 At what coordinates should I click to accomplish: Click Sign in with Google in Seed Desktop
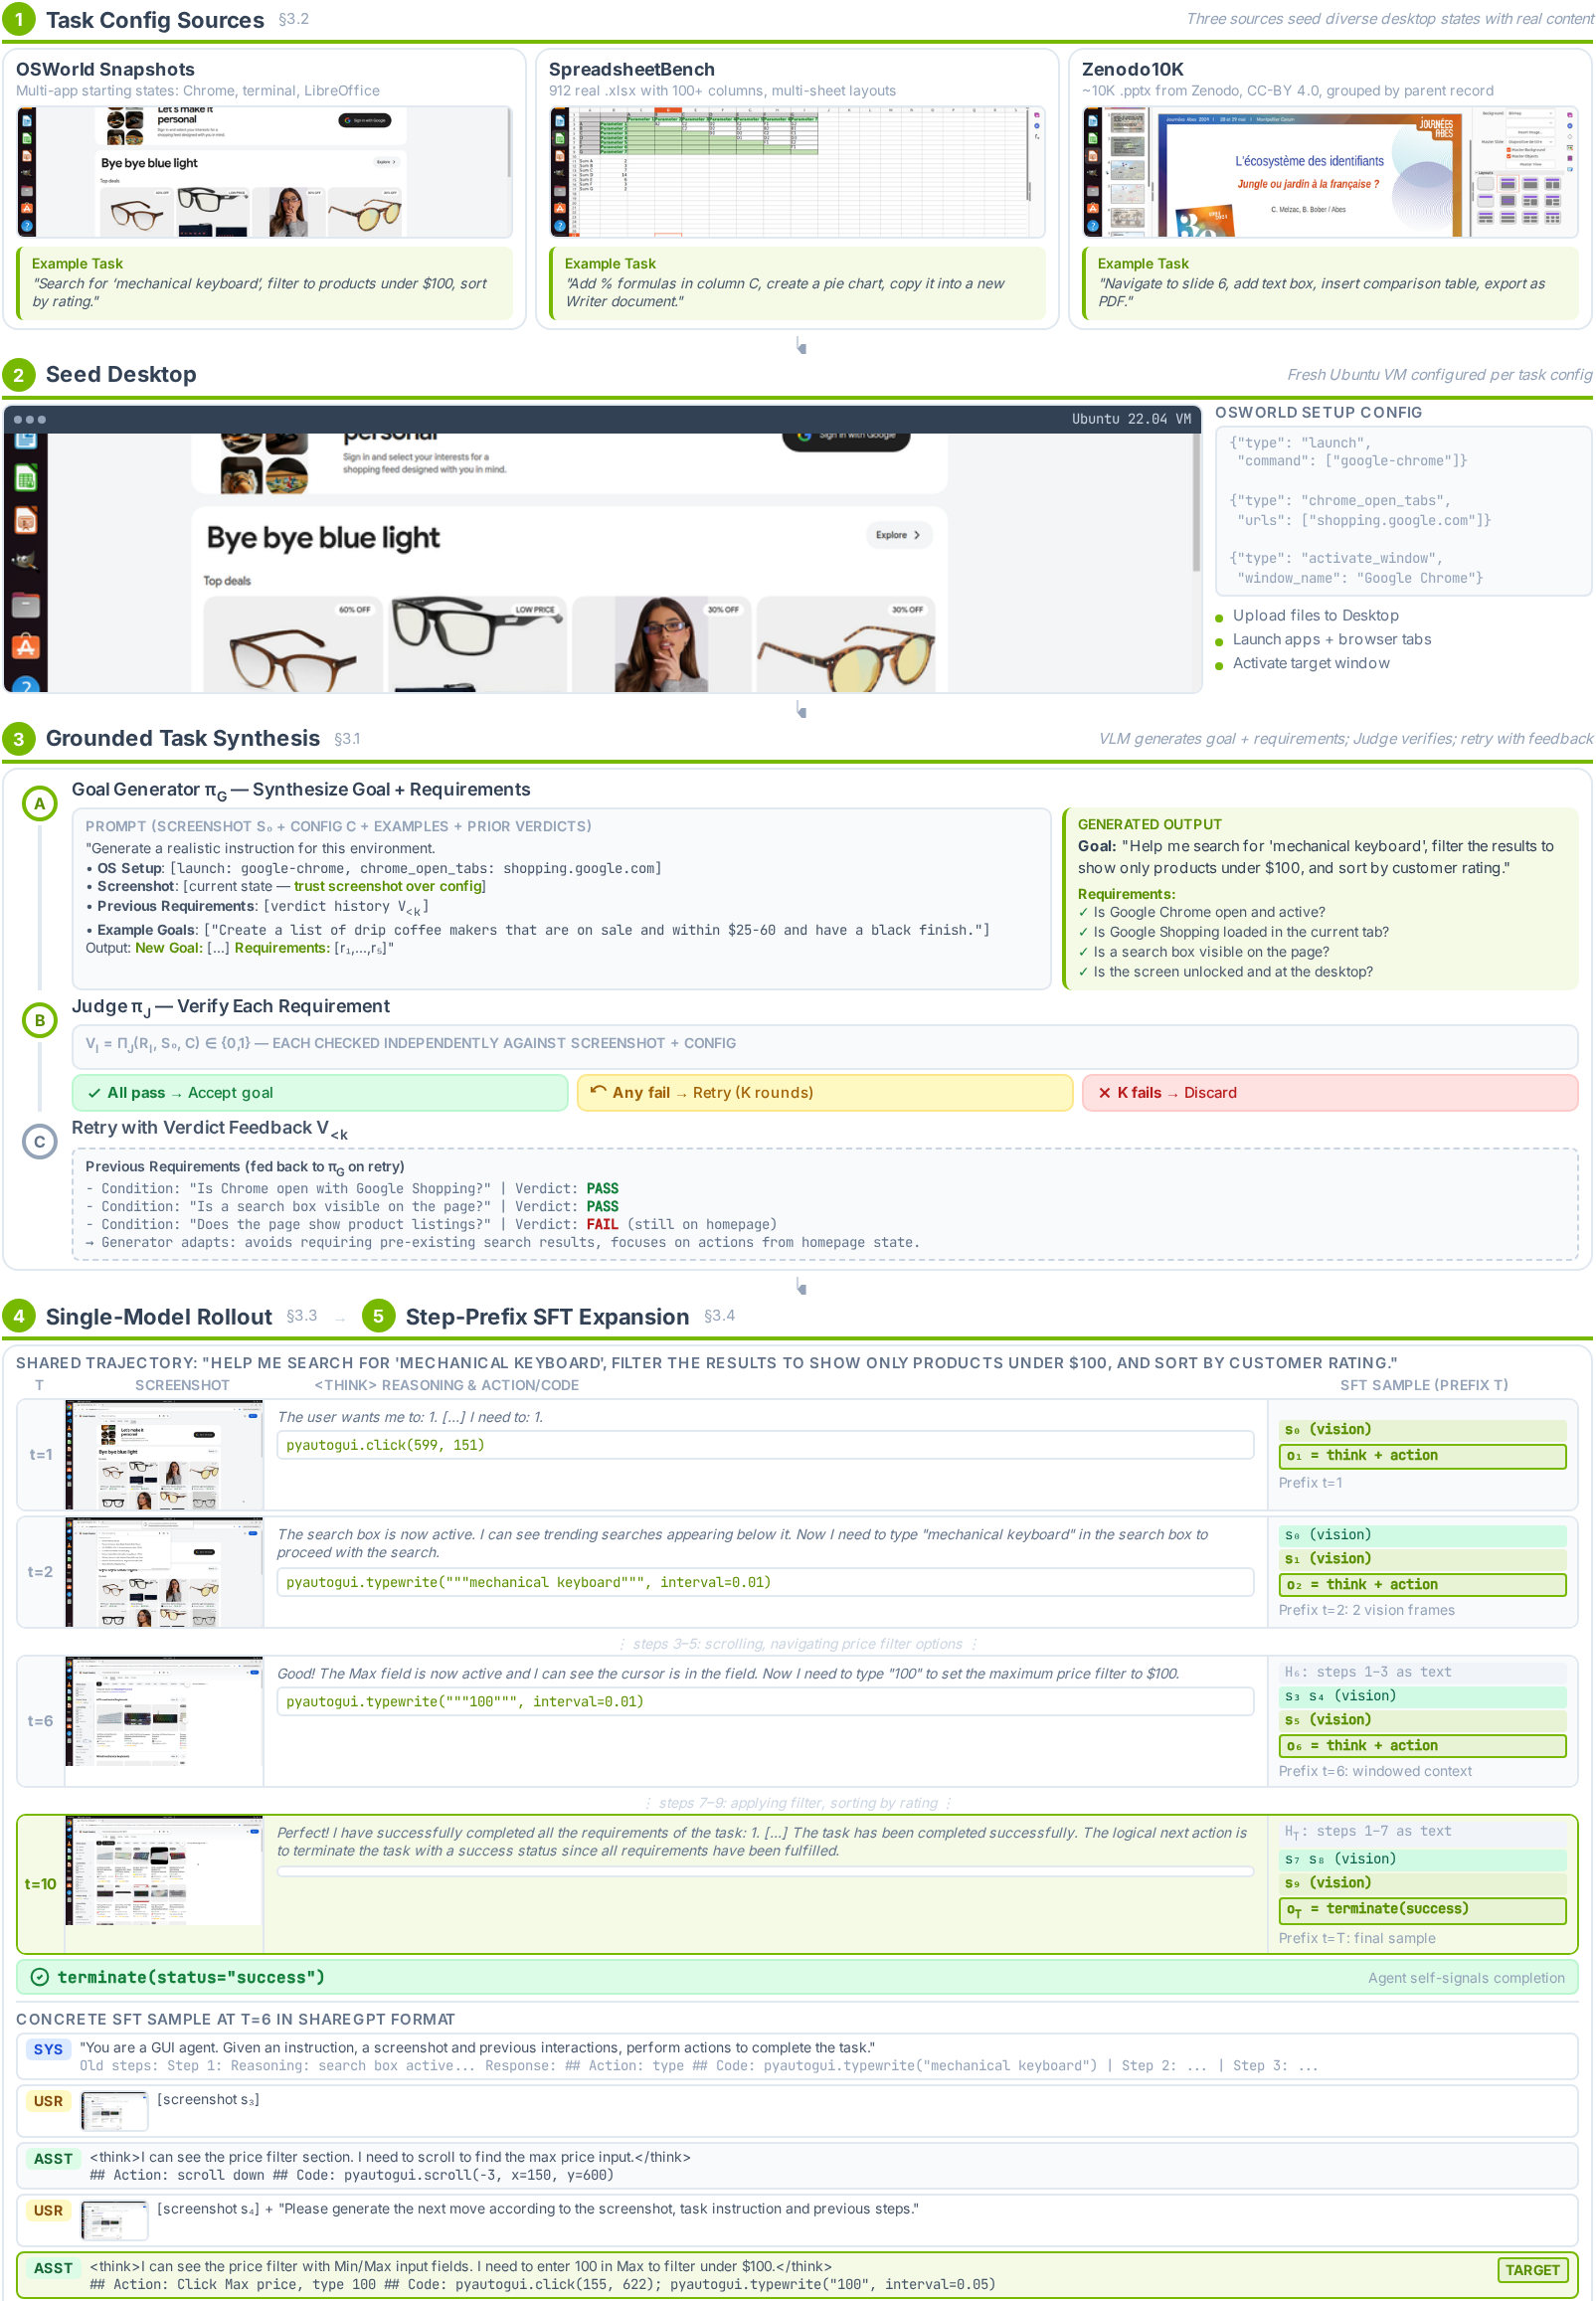point(846,436)
